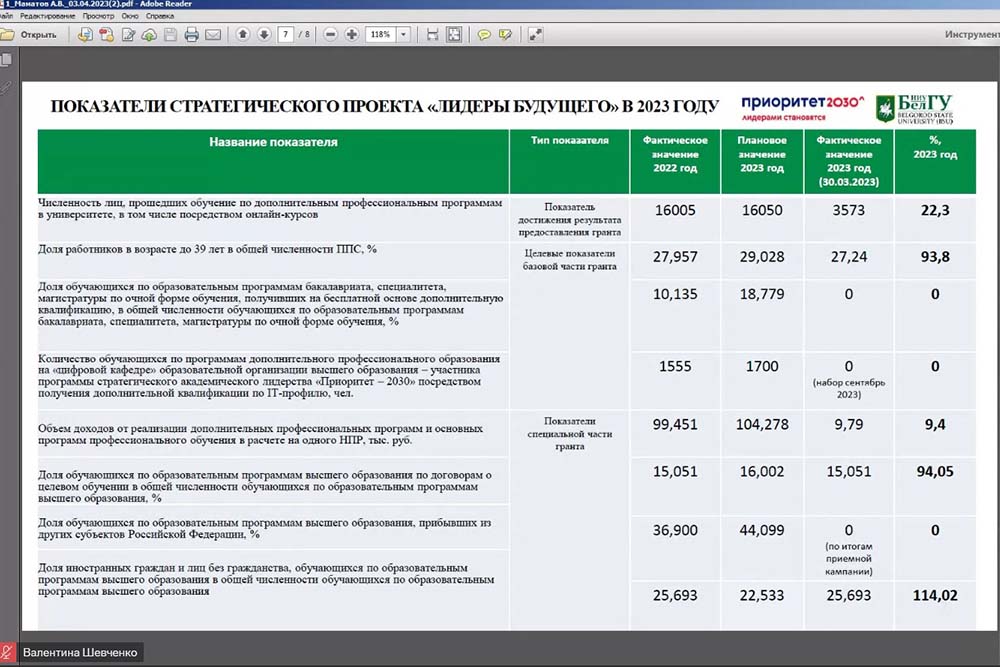The height and width of the screenshot is (667, 1000).
Task: Click the Print icon in the toolbar
Action: click(x=191, y=34)
